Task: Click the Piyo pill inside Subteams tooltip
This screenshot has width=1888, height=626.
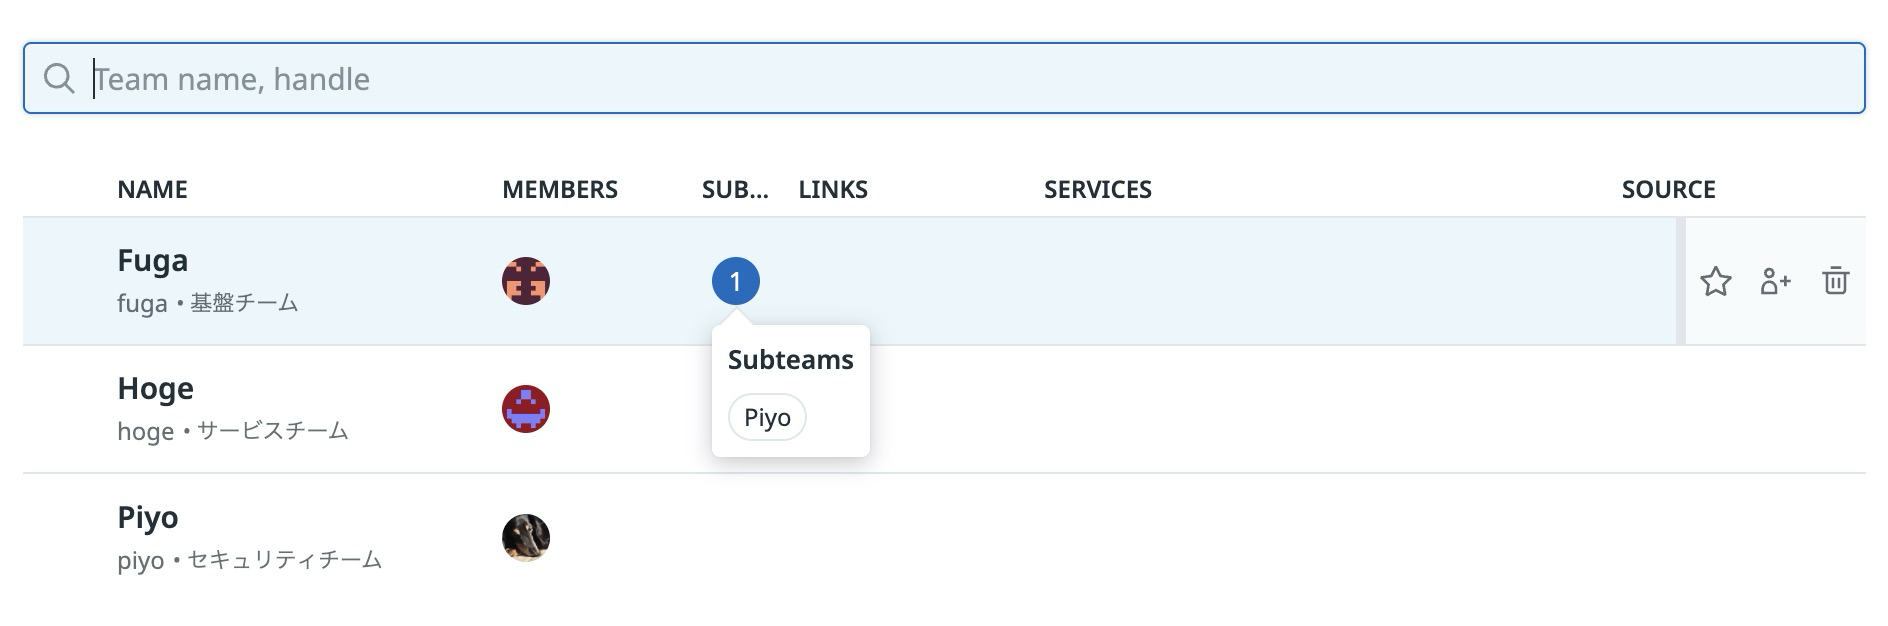Action: (x=766, y=417)
